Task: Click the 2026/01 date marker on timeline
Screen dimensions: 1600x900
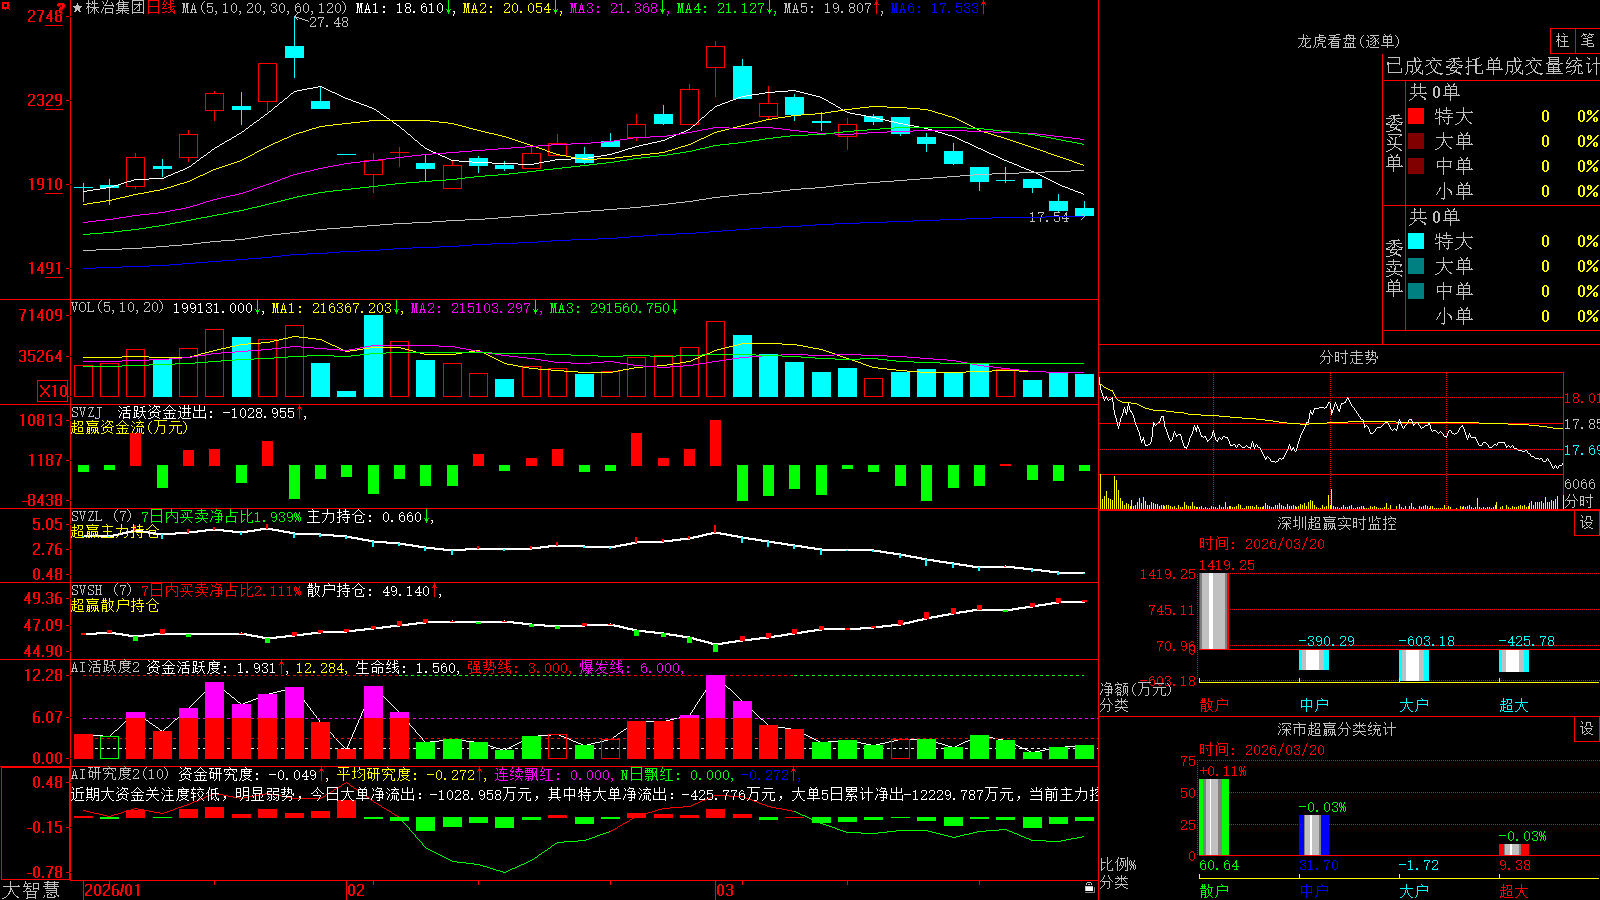Action: [x=113, y=890]
